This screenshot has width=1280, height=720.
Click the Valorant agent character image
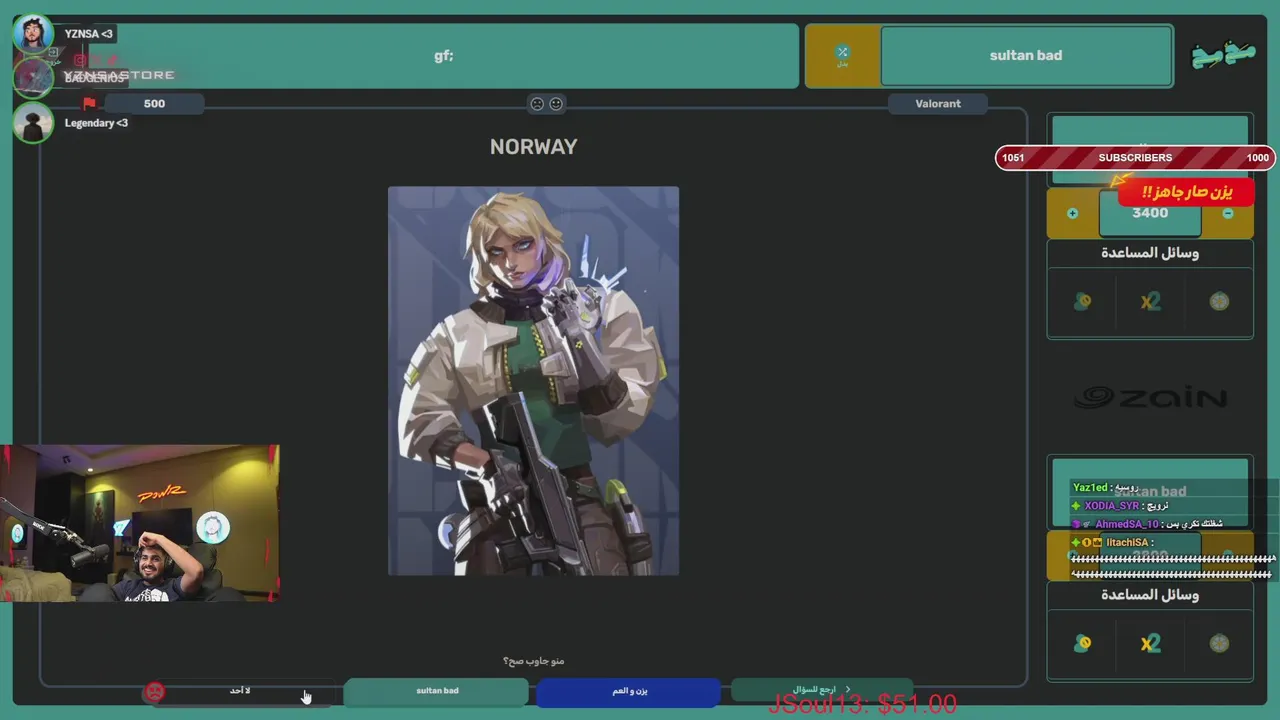533,381
